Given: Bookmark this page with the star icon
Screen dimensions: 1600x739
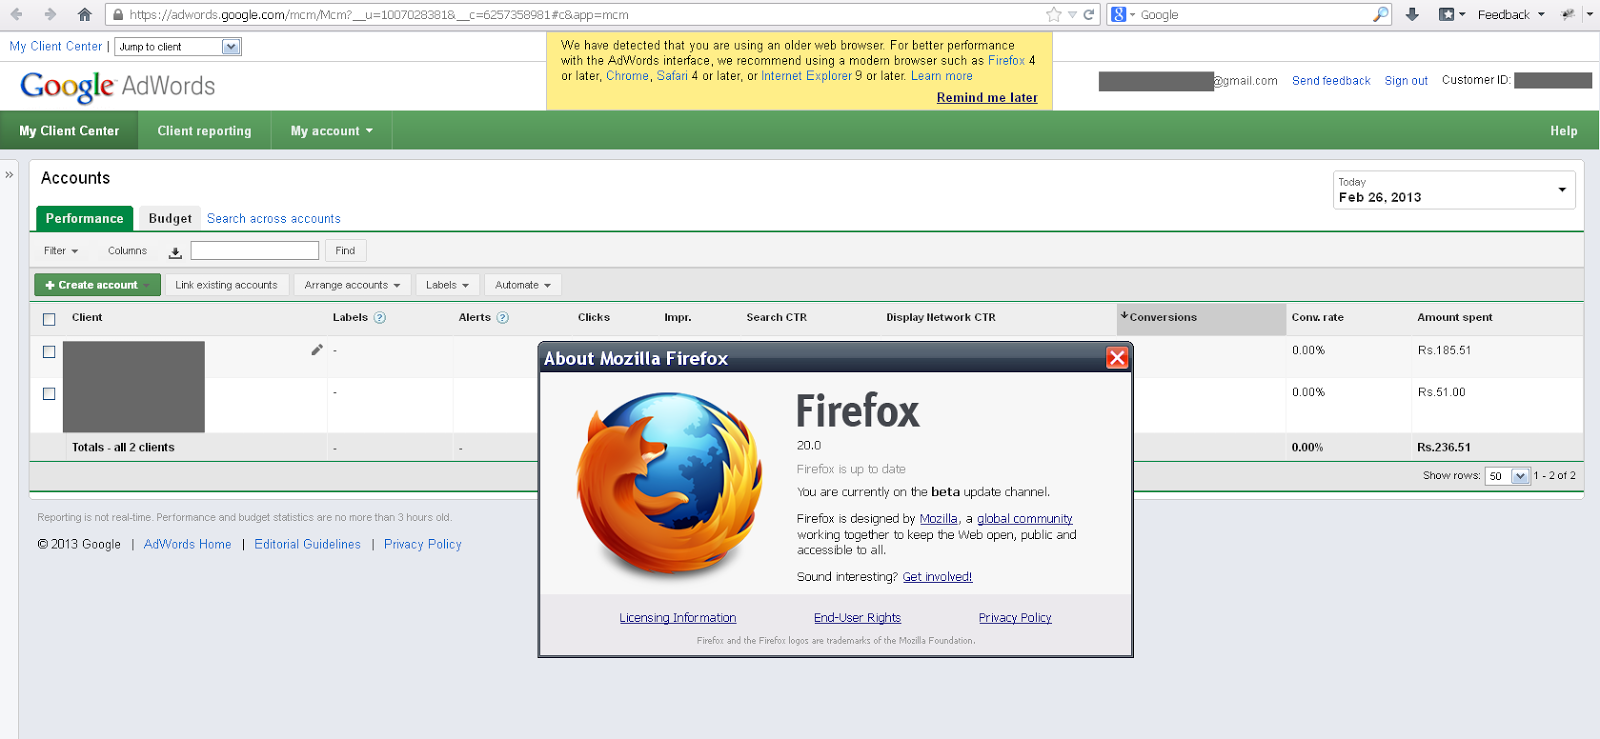Looking at the screenshot, I should click(1053, 14).
